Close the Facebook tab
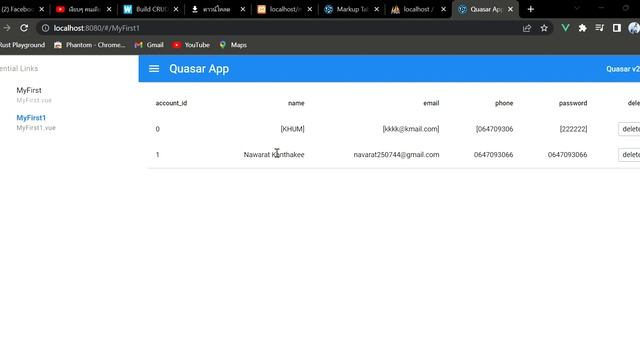This screenshot has height=360, width=640. (42, 9)
